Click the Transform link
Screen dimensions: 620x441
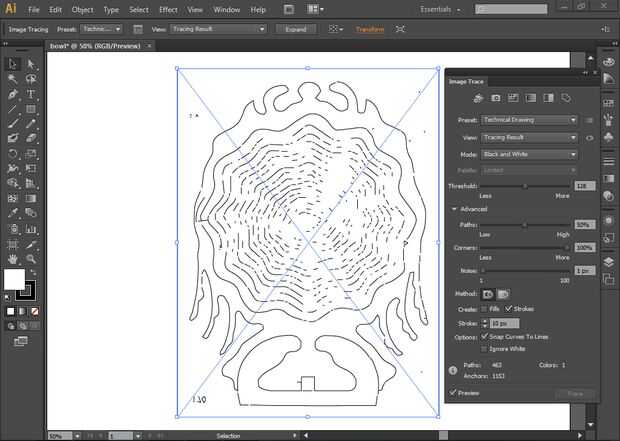point(370,29)
